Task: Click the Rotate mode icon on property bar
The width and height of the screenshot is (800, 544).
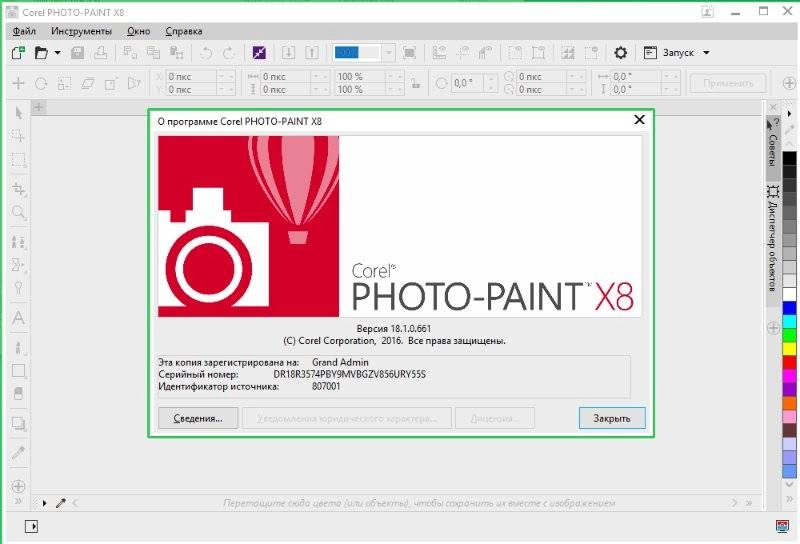Action: pos(41,83)
